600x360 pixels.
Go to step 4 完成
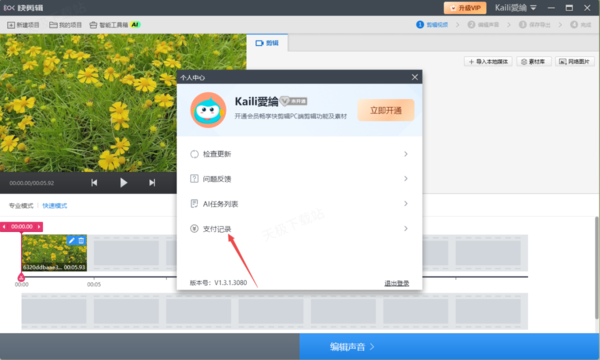(x=581, y=24)
